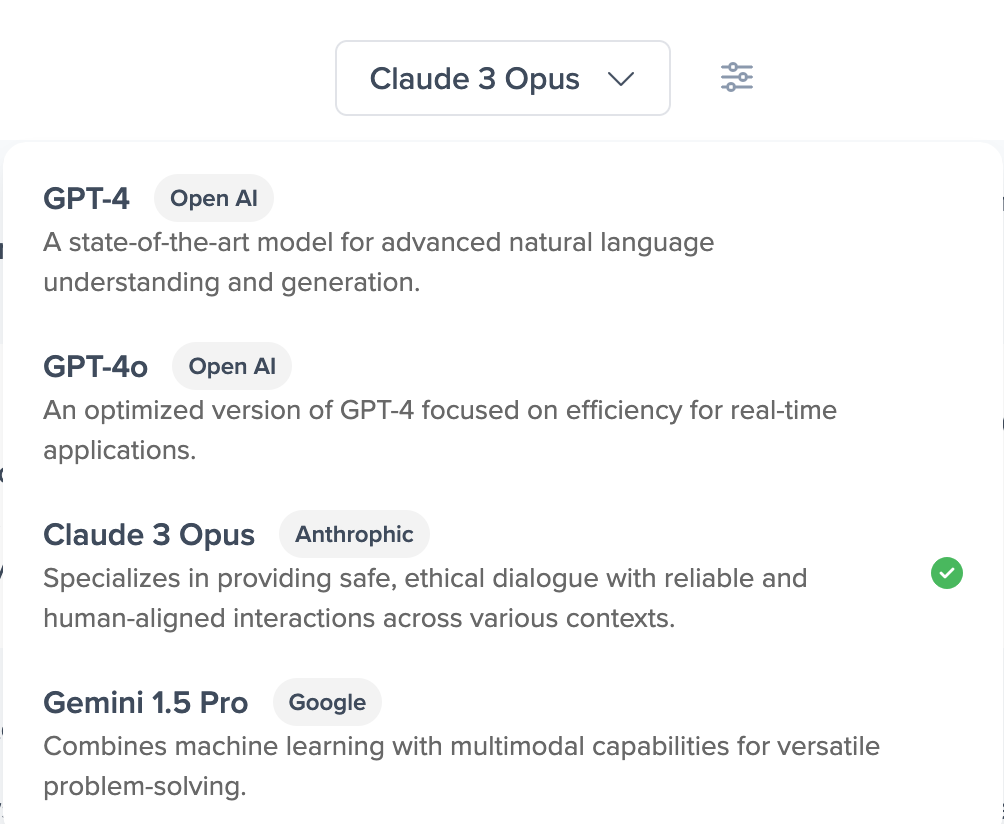The width and height of the screenshot is (1004, 824).
Task: Click the Open AI badge beside GPT-4
Action: [x=213, y=199]
